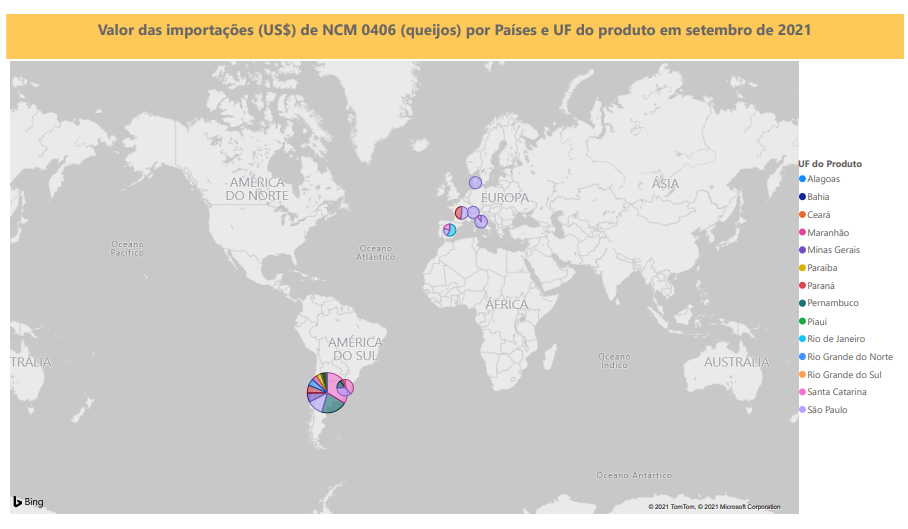Click the chart title banner

[x=455, y=36]
